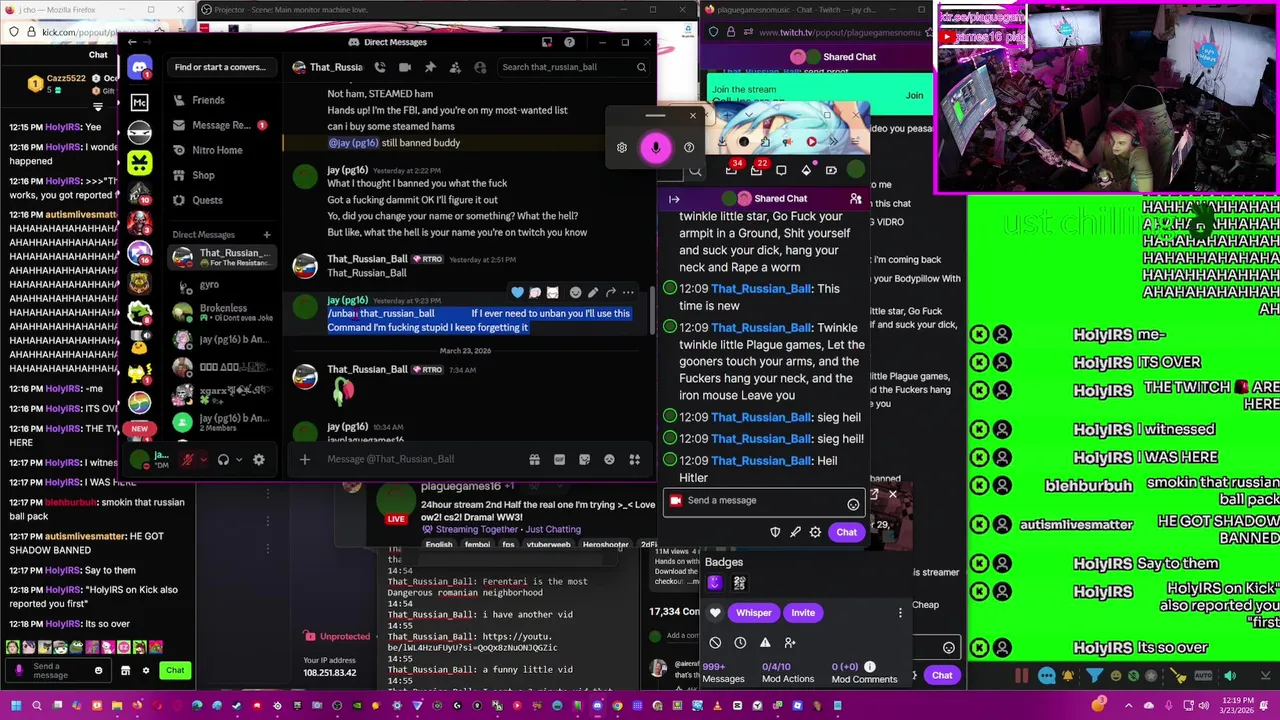The width and height of the screenshot is (1280, 720).
Task: Toggle Discord microphone mute in user panel
Action: tap(187, 459)
